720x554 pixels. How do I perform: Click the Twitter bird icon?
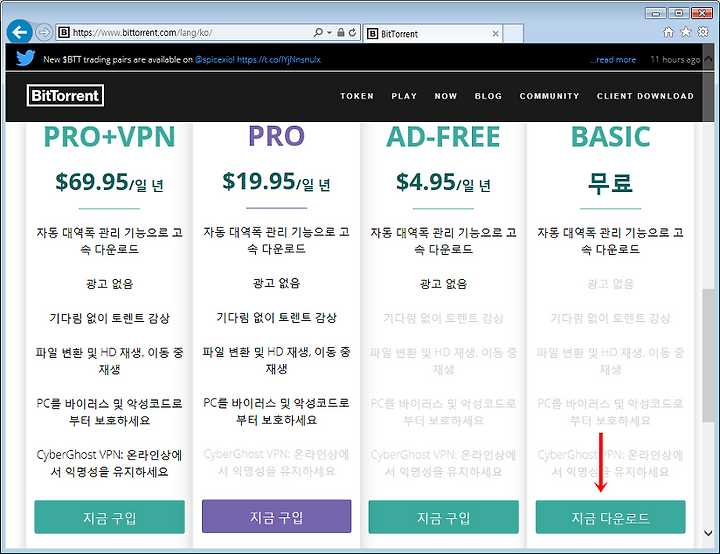coord(25,58)
